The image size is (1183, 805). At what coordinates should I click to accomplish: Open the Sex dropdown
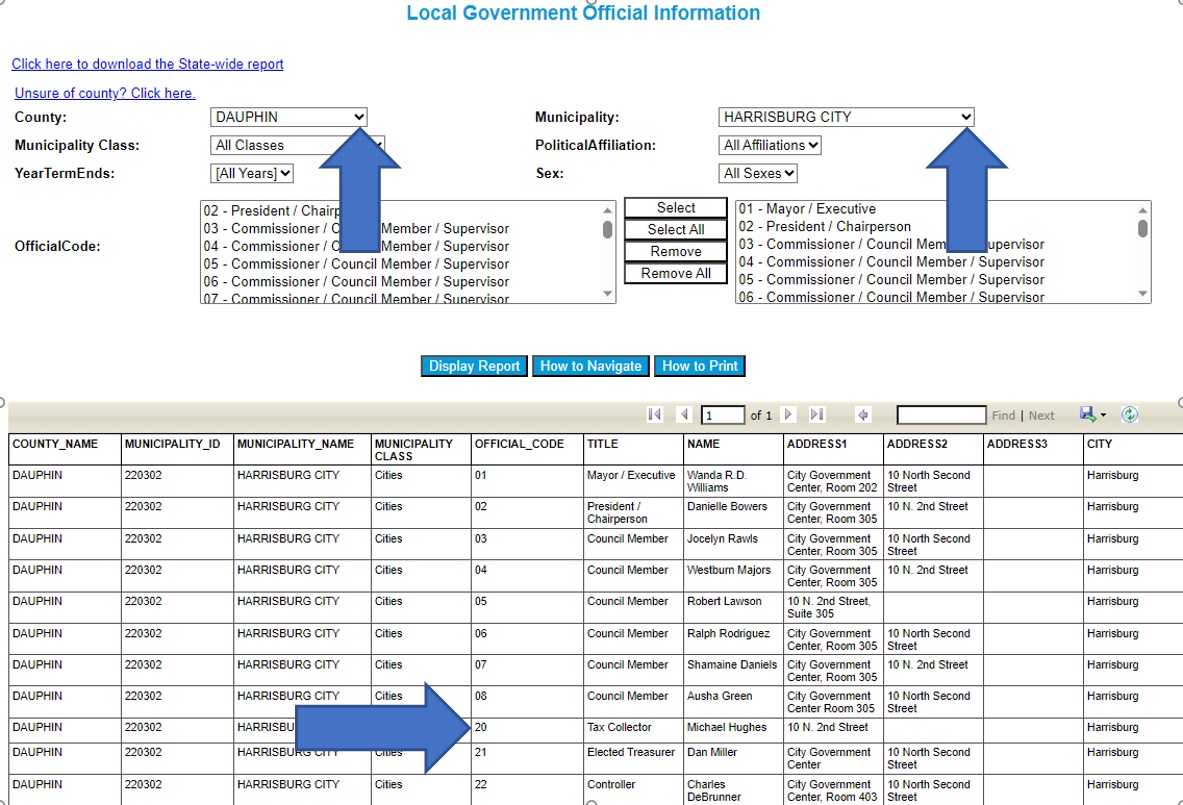click(x=758, y=173)
